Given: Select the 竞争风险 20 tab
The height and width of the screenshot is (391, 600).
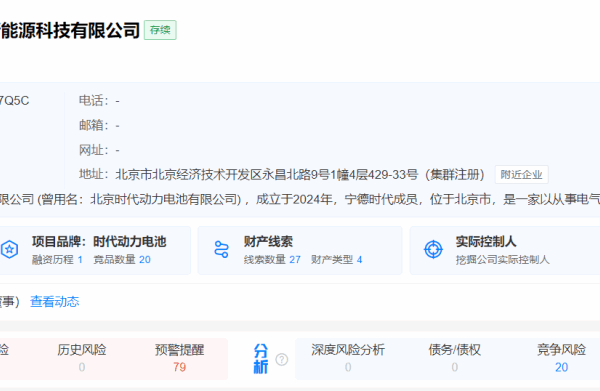Looking at the screenshot, I should (561, 358).
